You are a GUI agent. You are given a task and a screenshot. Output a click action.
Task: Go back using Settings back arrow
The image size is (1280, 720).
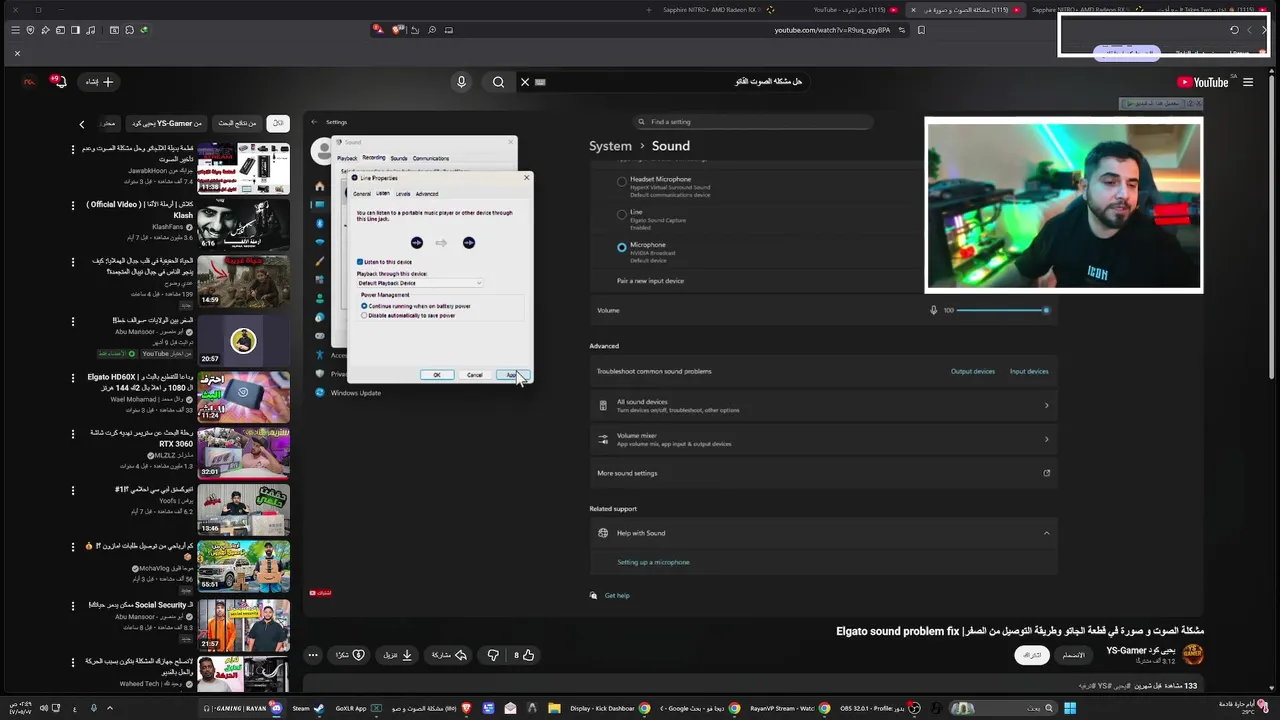point(314,122)
